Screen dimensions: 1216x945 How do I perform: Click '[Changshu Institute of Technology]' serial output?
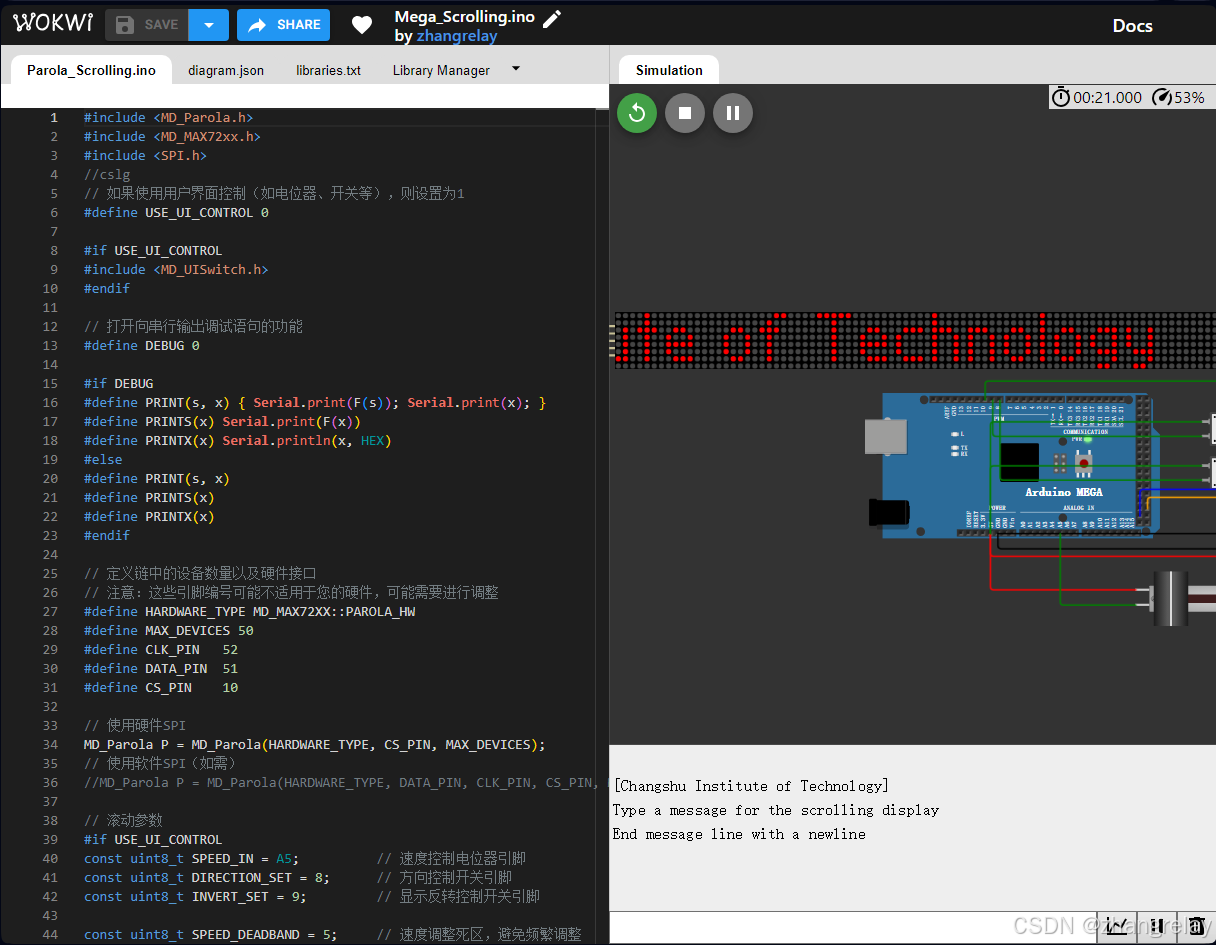coord(751,786)
